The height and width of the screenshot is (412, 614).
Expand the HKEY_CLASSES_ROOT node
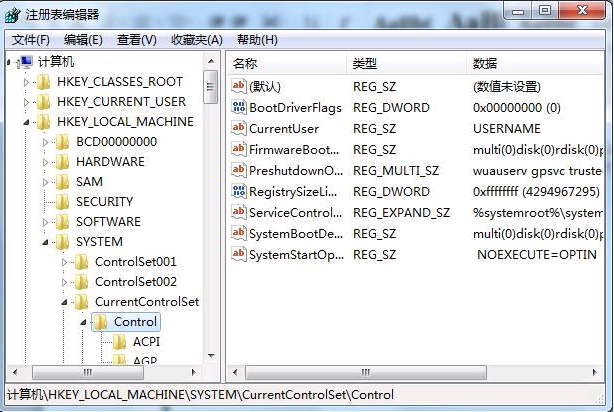pyautogui.click(x=26, y=82)
